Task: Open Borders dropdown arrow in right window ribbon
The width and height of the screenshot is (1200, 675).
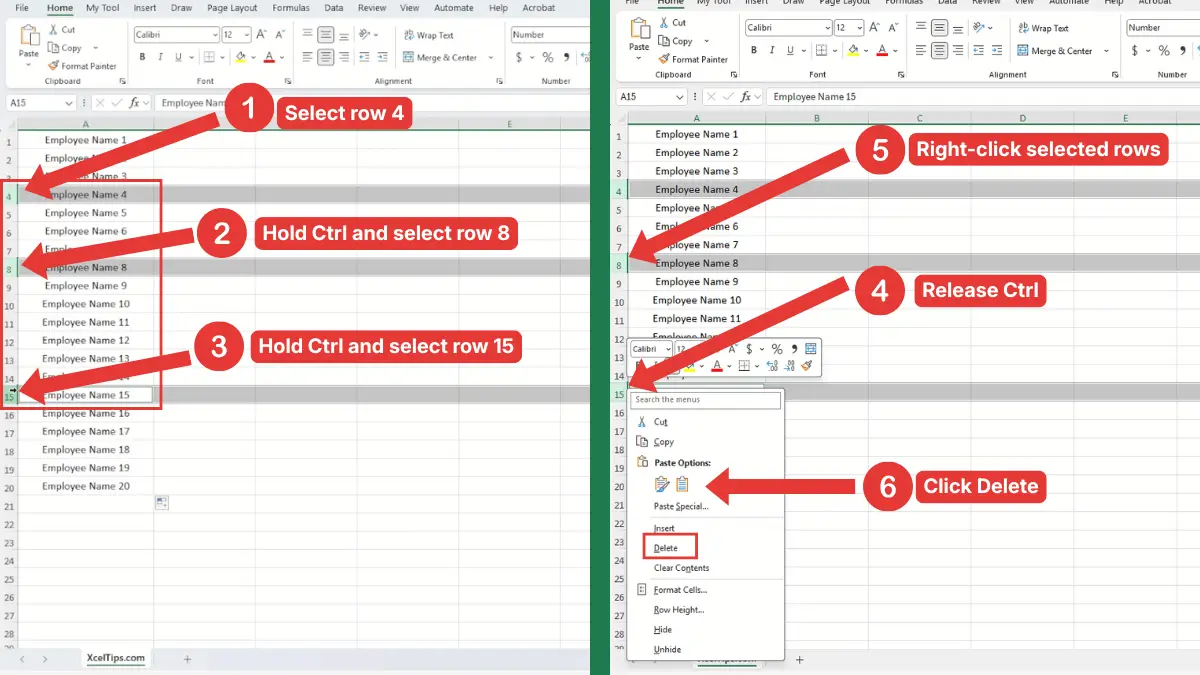Action: (x=835, y=51)
